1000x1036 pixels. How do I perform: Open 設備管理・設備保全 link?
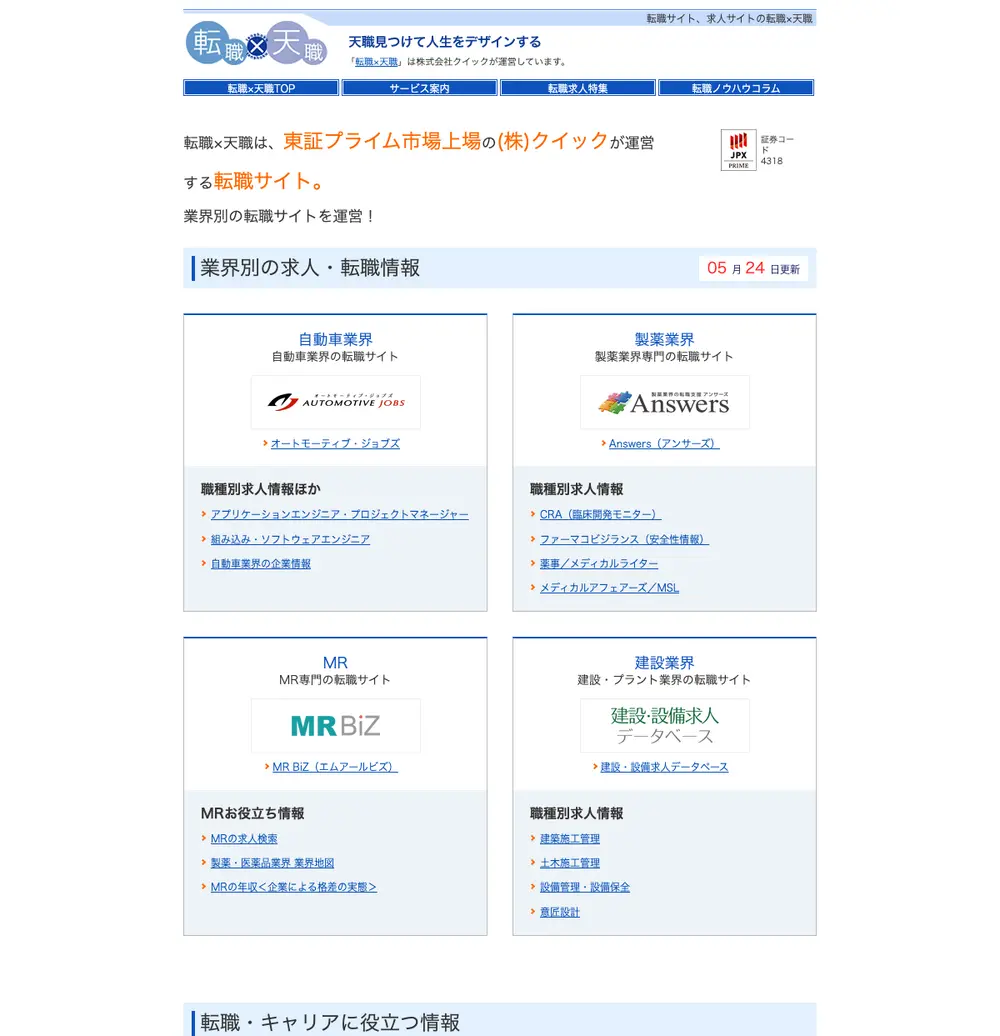point(585,887)
